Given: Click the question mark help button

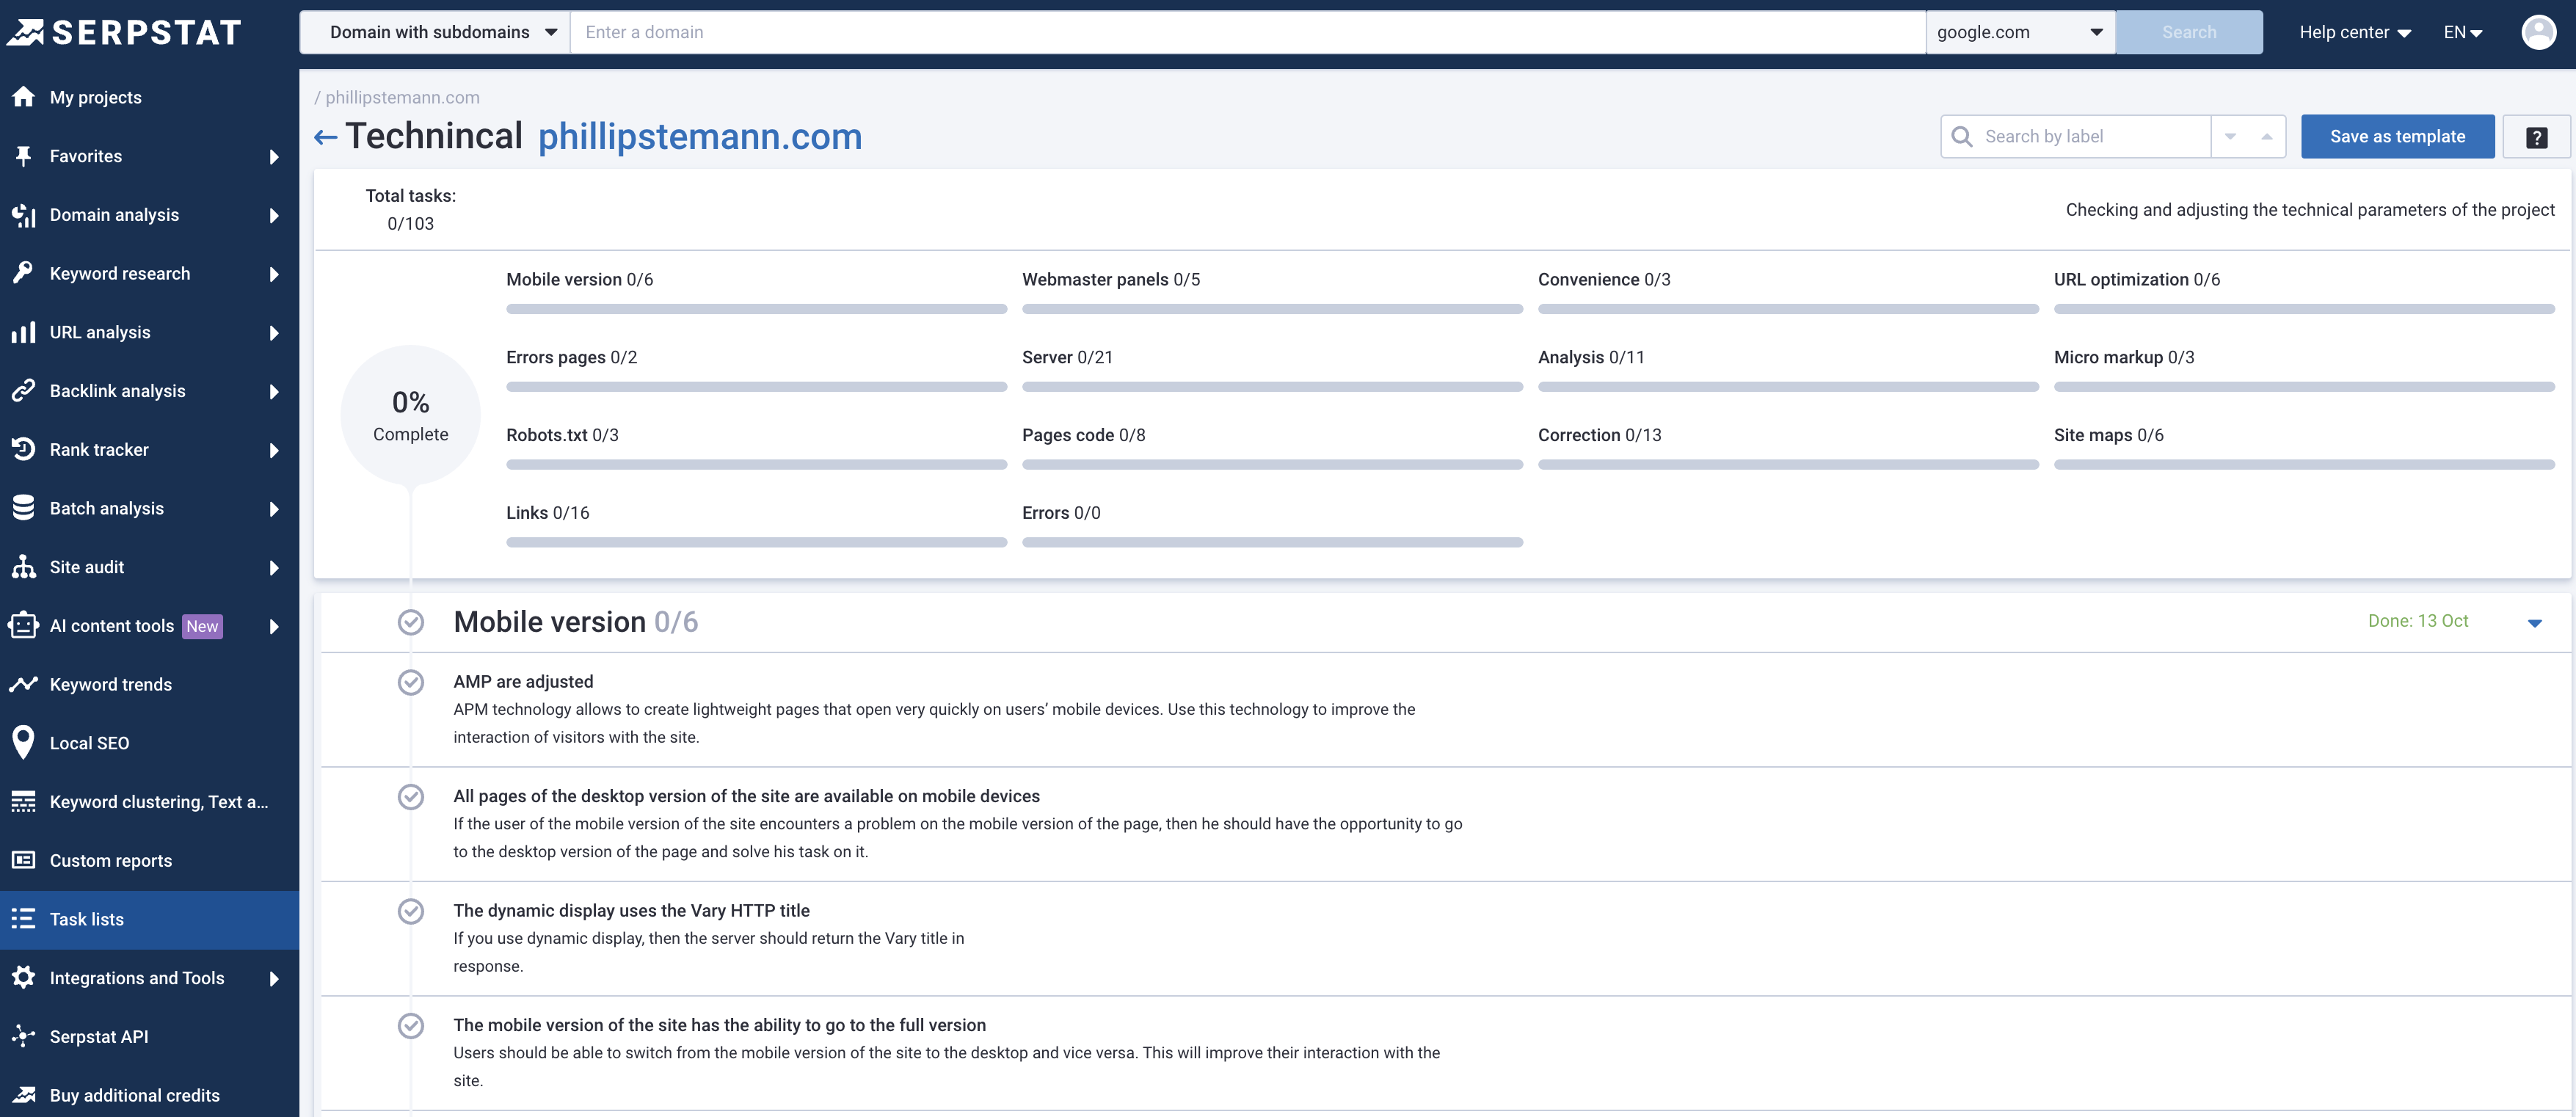Looking at the screenshot, I should pos(2536,137).
